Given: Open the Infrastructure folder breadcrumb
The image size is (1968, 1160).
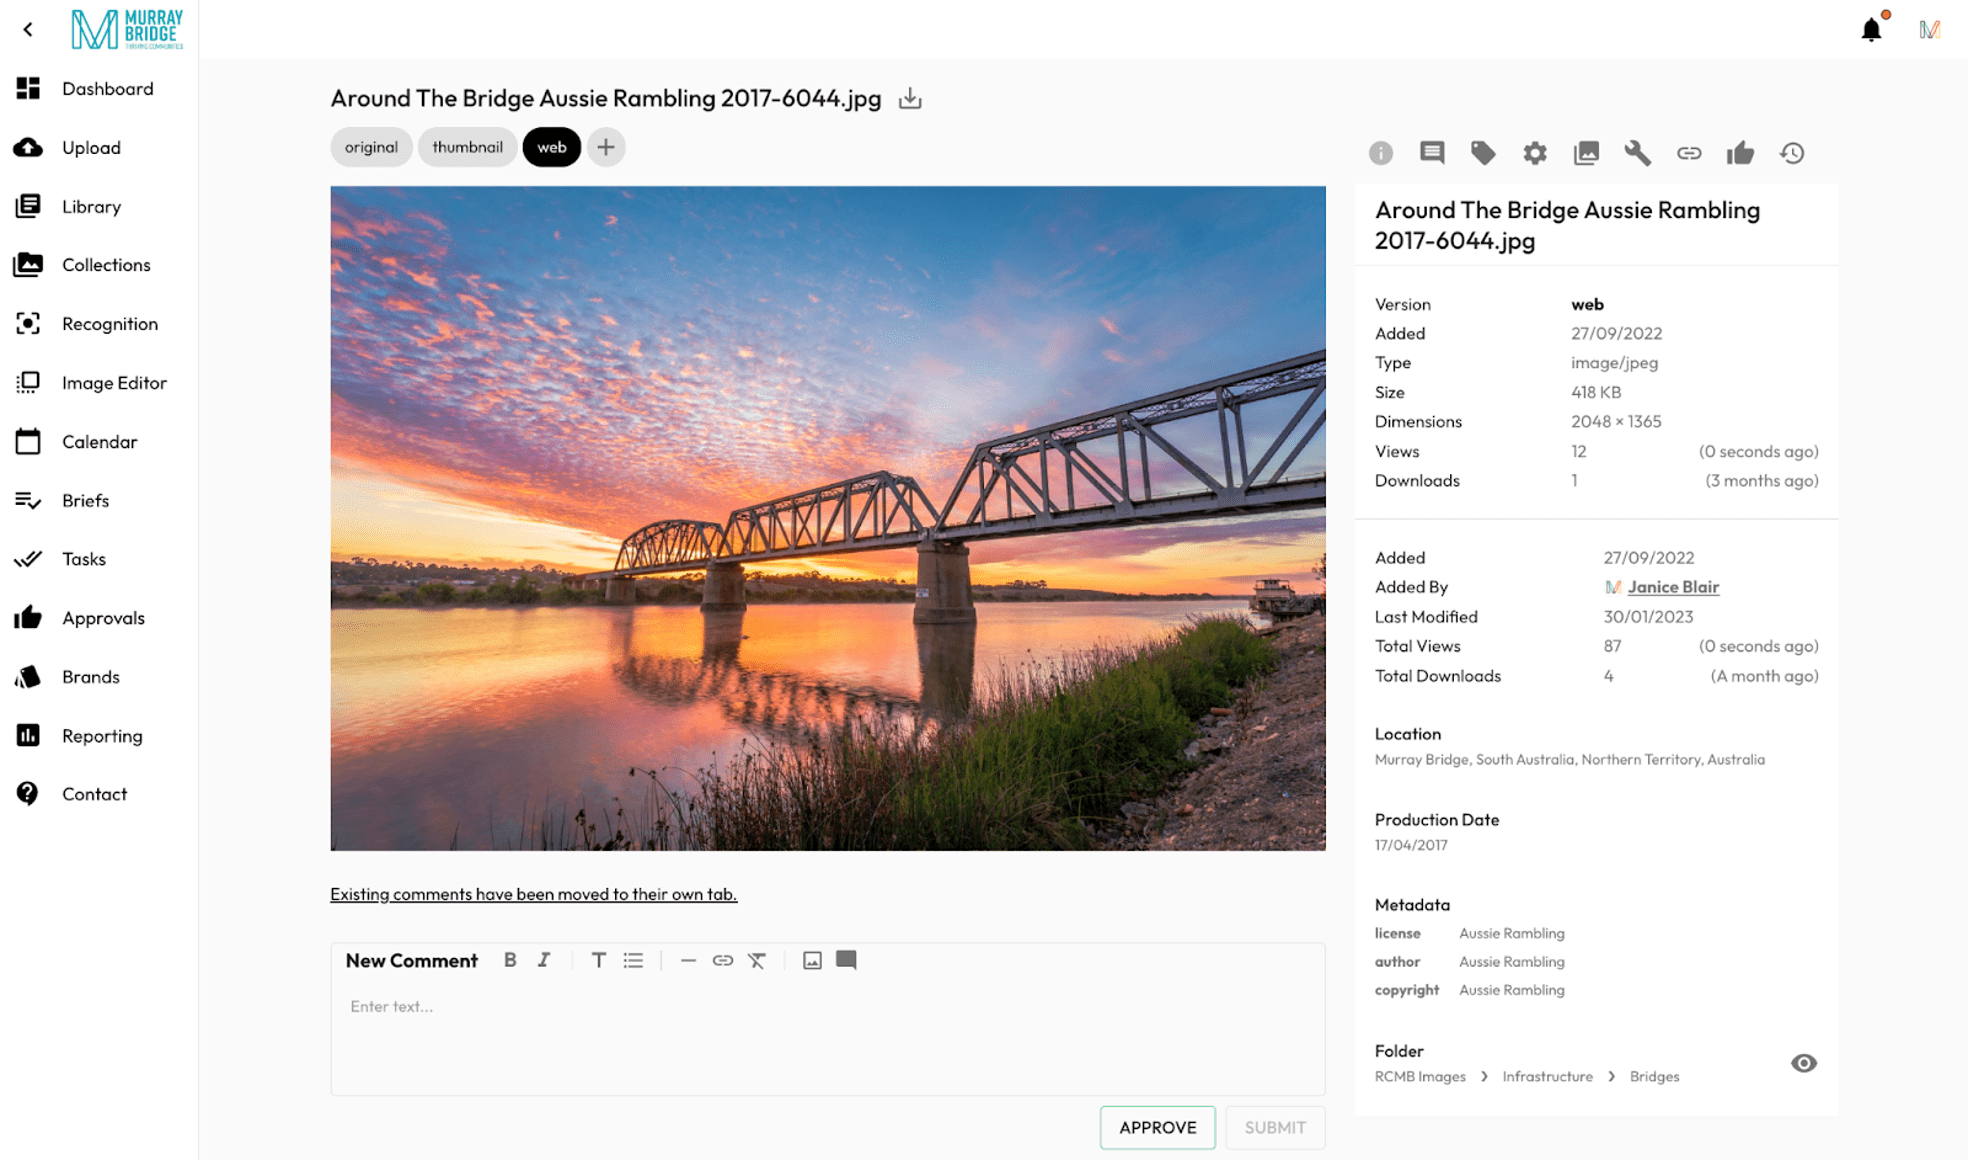Looking at the screenshot, I should pos(1547,1077).
